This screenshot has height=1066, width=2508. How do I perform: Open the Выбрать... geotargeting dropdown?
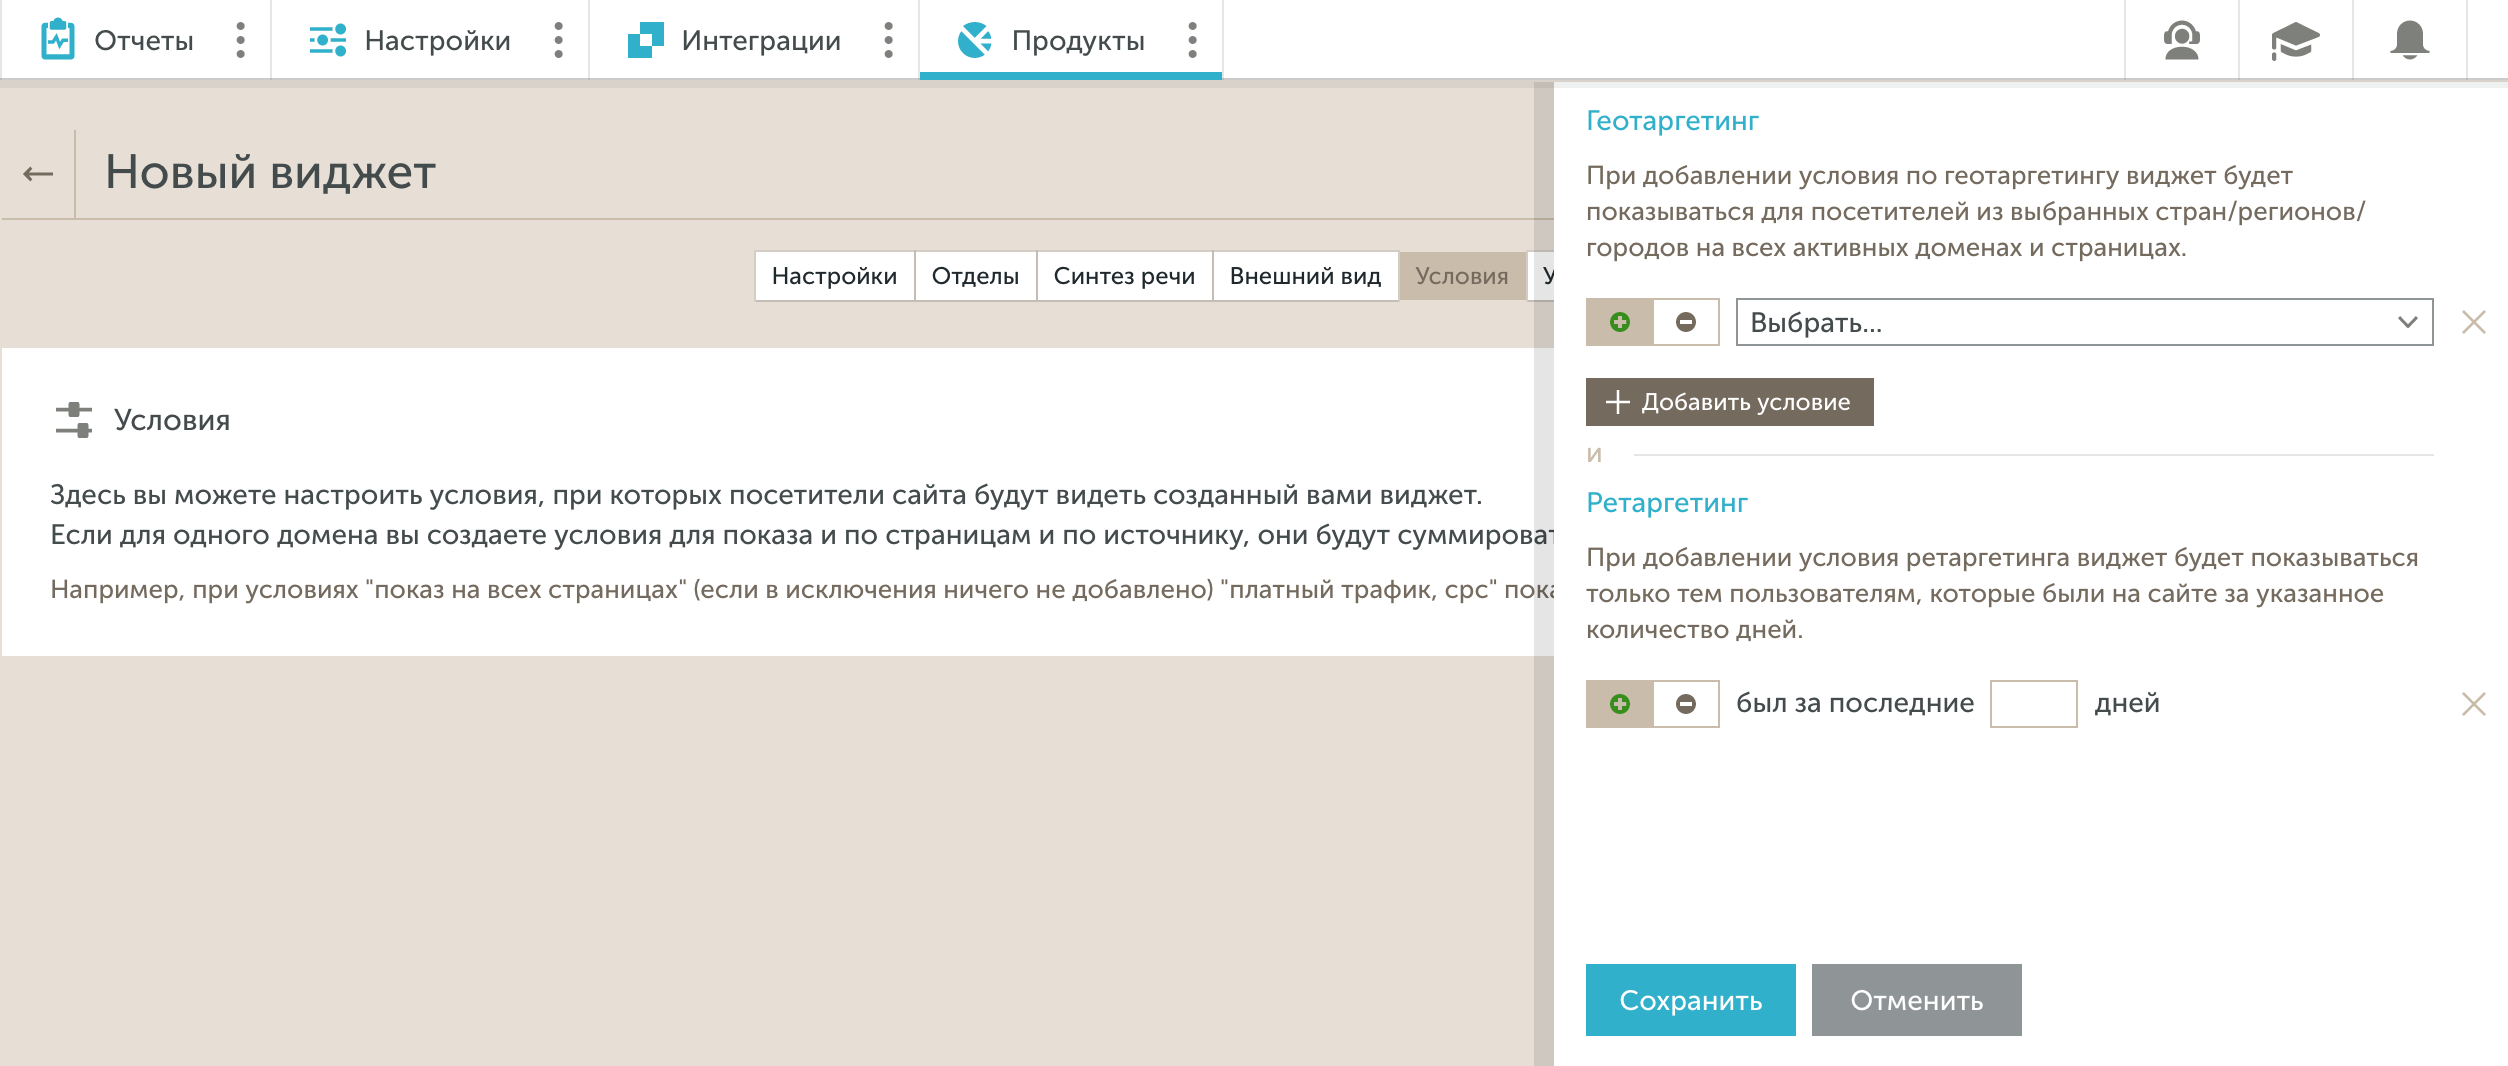[2084, 322]
